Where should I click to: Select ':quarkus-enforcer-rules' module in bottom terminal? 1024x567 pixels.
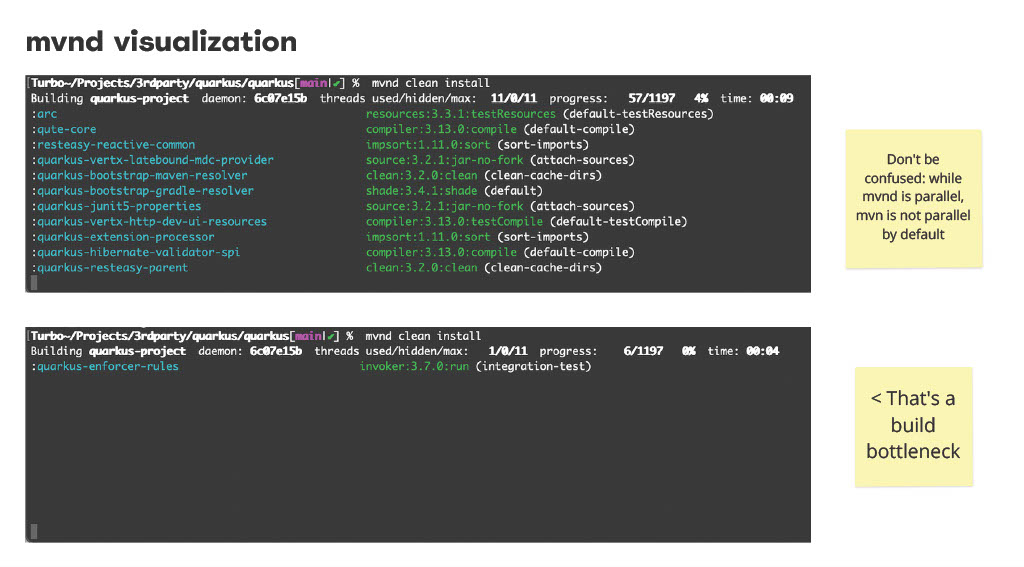tap(104, 366)
